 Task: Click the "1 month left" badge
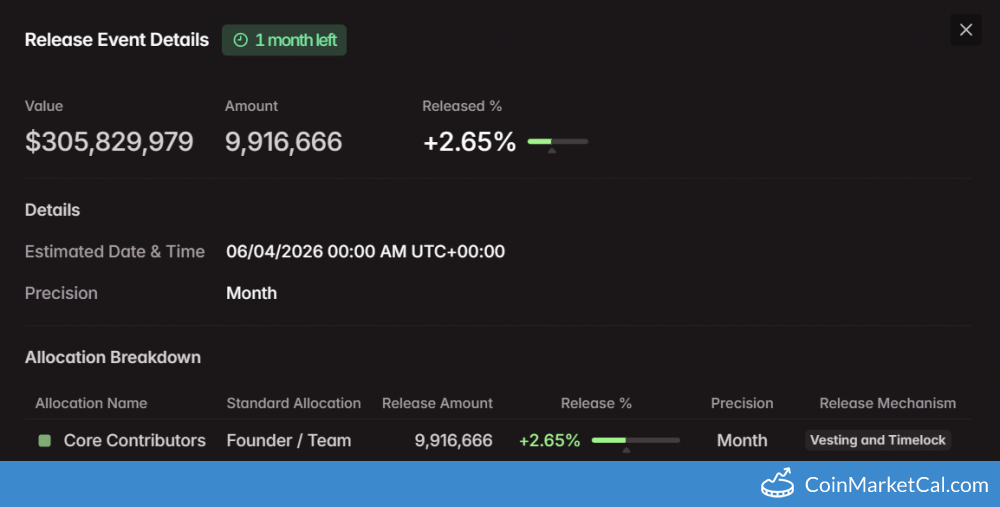284,40
